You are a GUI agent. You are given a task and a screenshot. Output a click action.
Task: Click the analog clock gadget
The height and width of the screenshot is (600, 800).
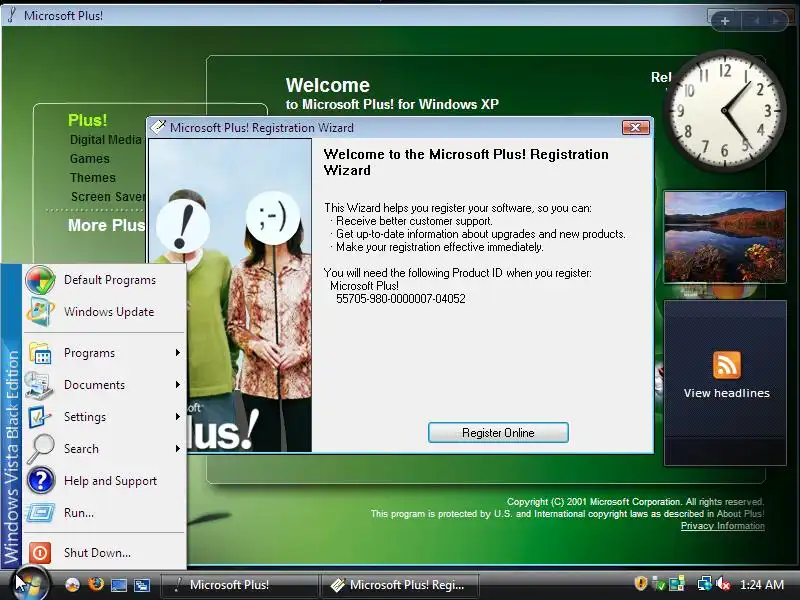coord(724,111)
